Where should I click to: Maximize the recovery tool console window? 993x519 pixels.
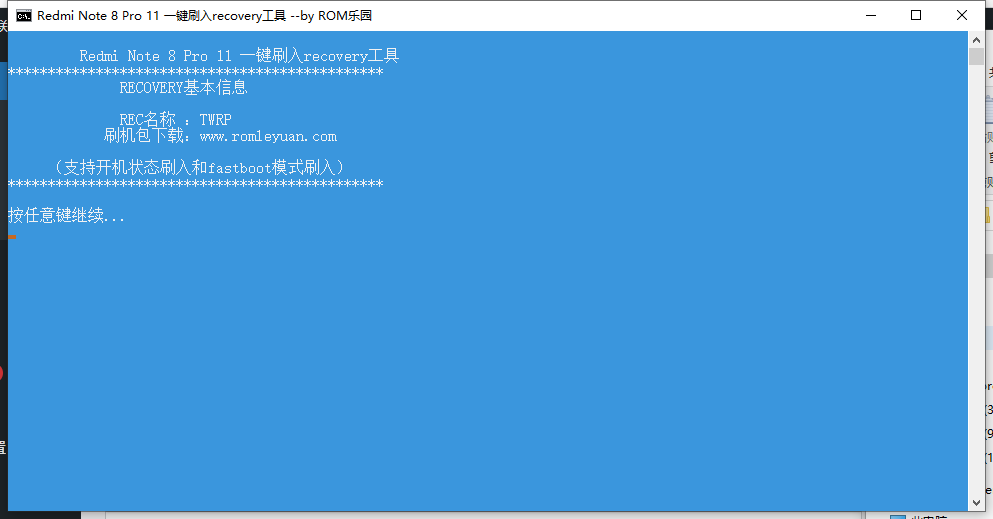[916, 15]
